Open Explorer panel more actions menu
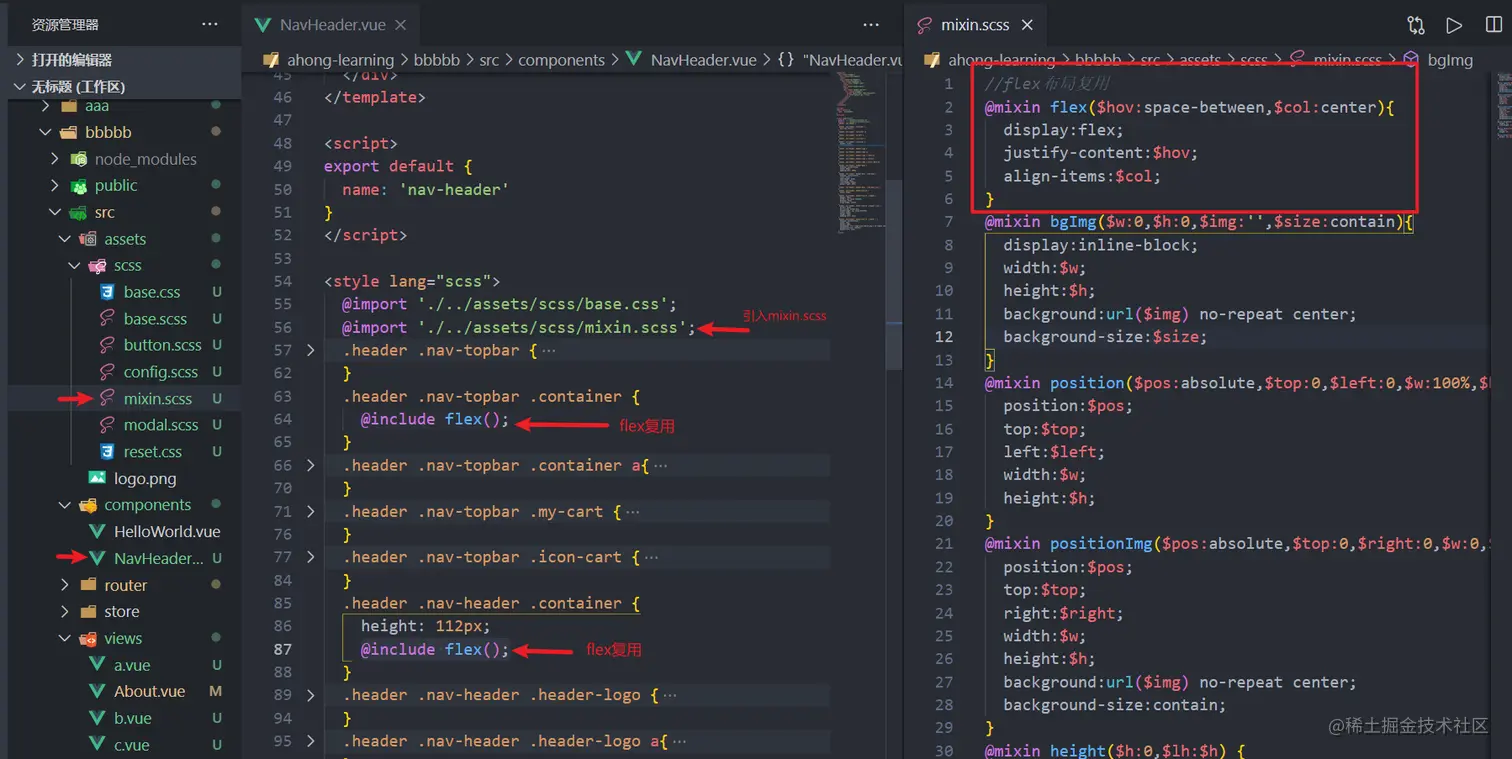 coord(209,24)
